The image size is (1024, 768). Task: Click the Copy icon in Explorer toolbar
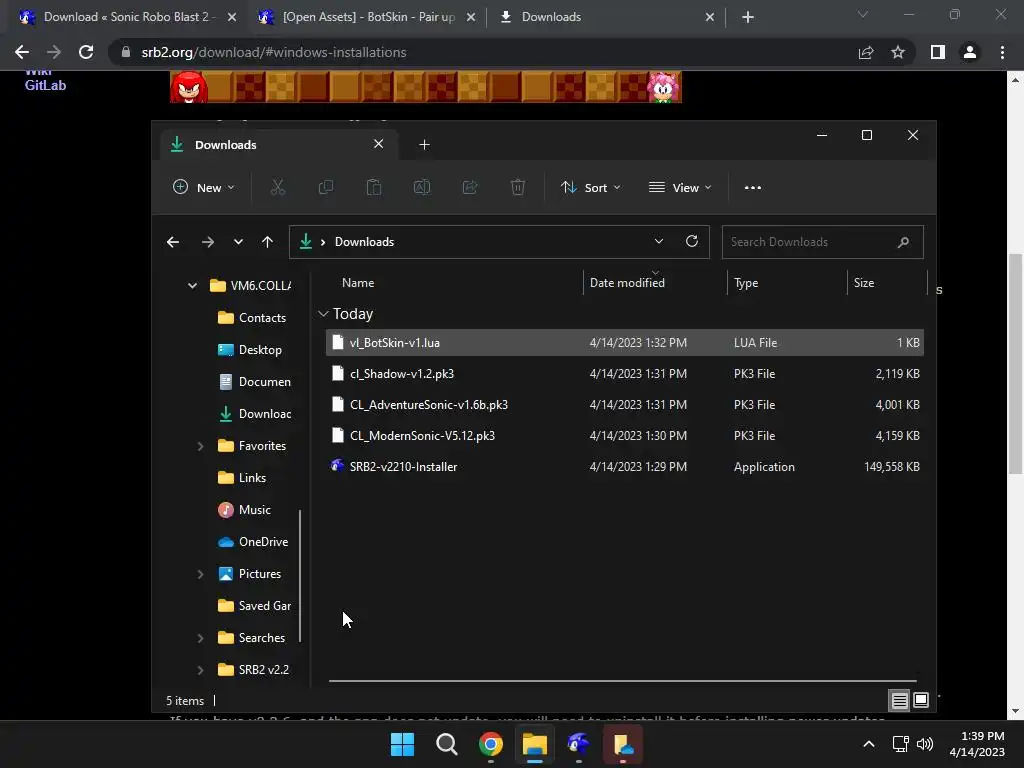325,187
